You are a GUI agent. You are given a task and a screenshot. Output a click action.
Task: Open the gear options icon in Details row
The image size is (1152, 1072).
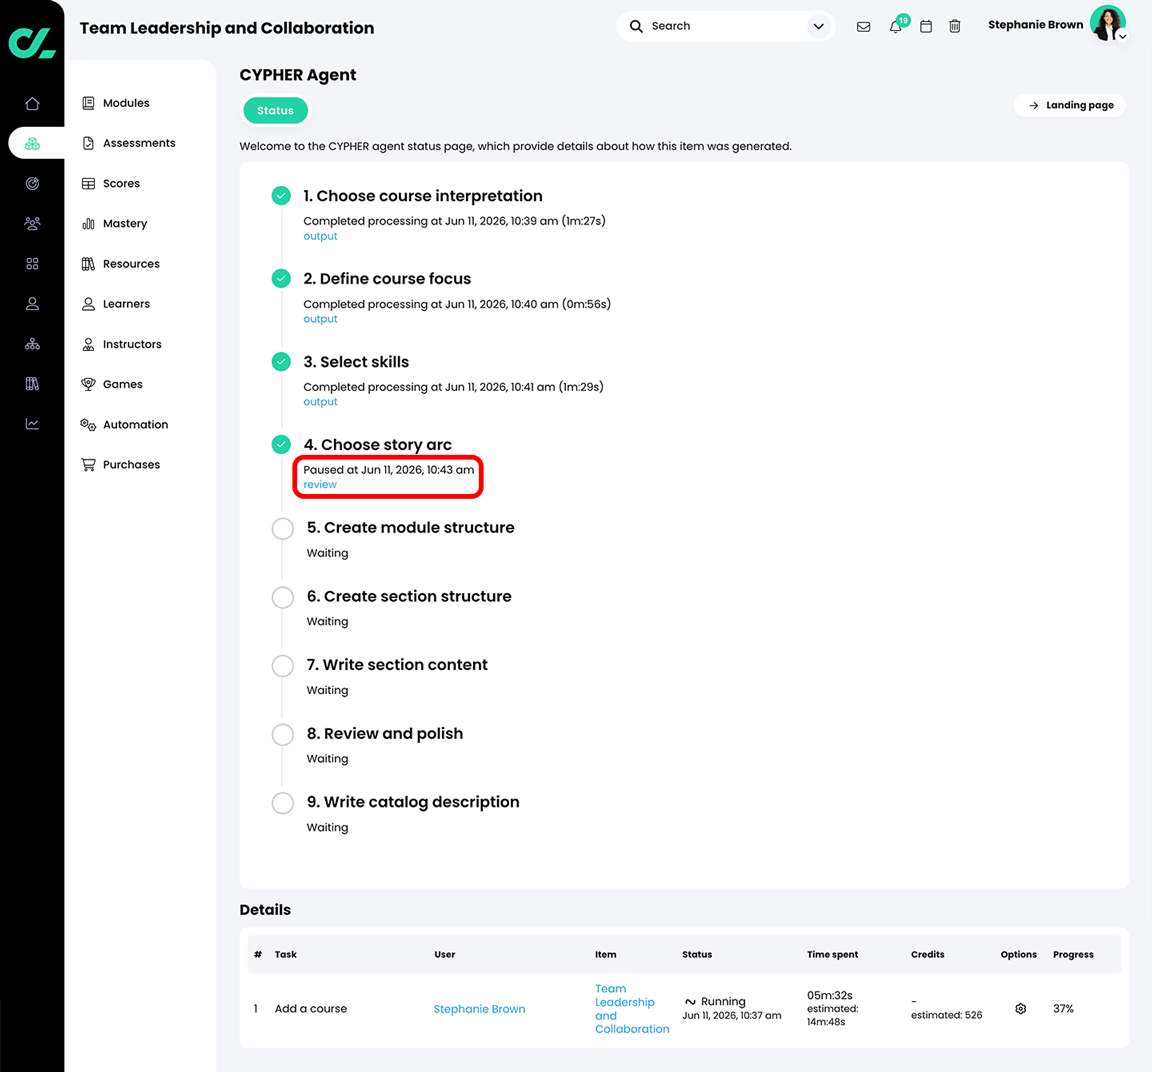[1020, 1009]
